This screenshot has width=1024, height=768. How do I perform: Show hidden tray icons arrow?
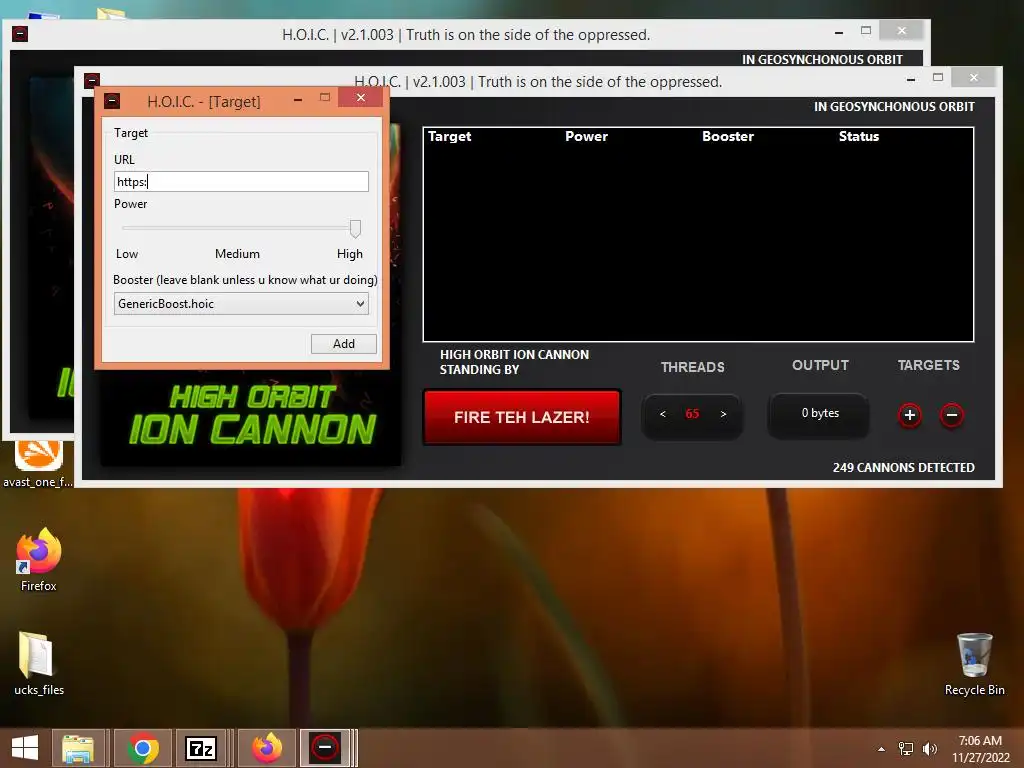coord(882,749)
